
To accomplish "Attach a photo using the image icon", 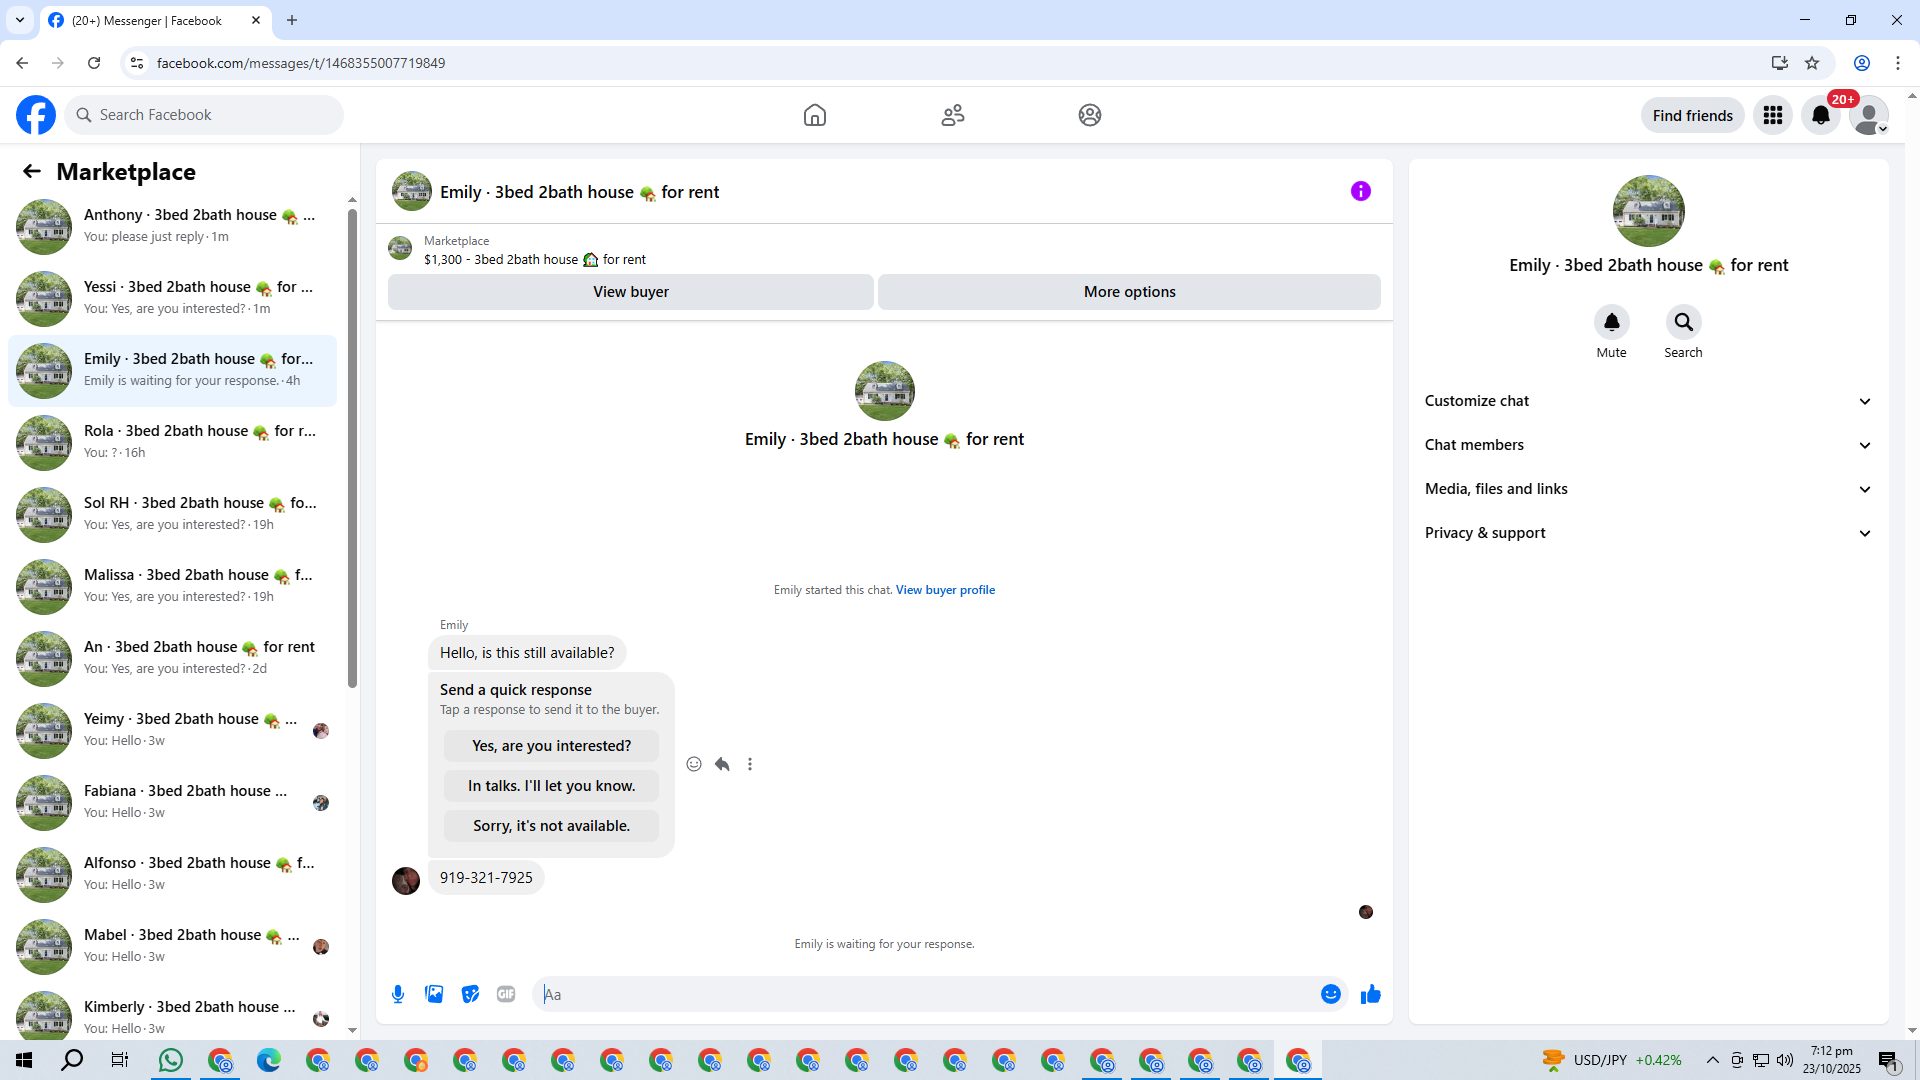I will coord(434,994).
